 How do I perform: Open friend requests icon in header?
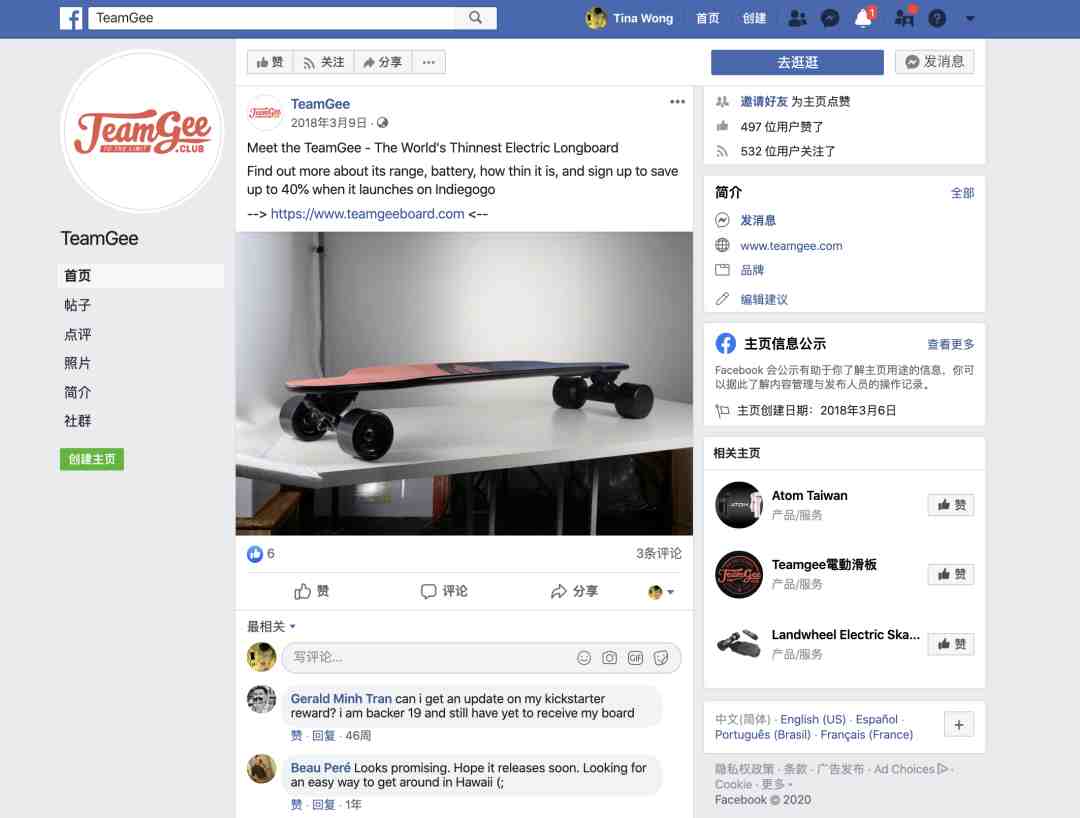(796, 18)
